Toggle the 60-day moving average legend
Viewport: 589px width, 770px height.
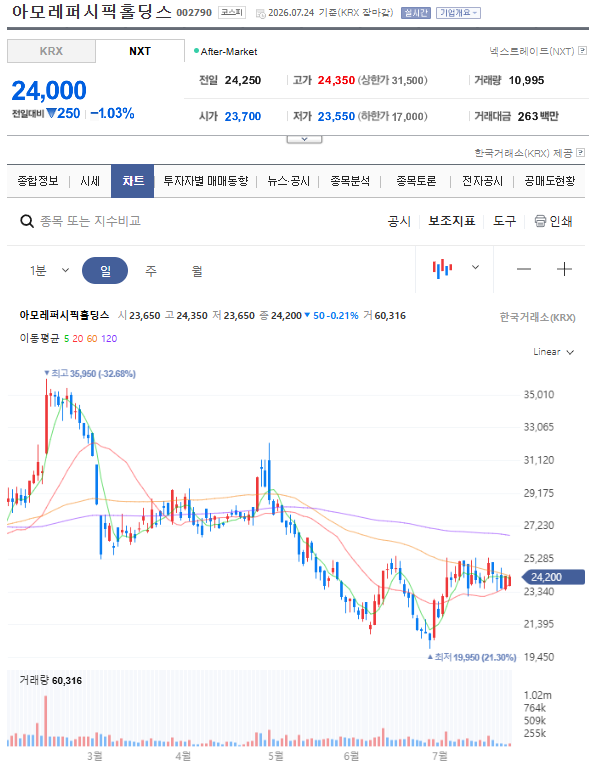92,338
